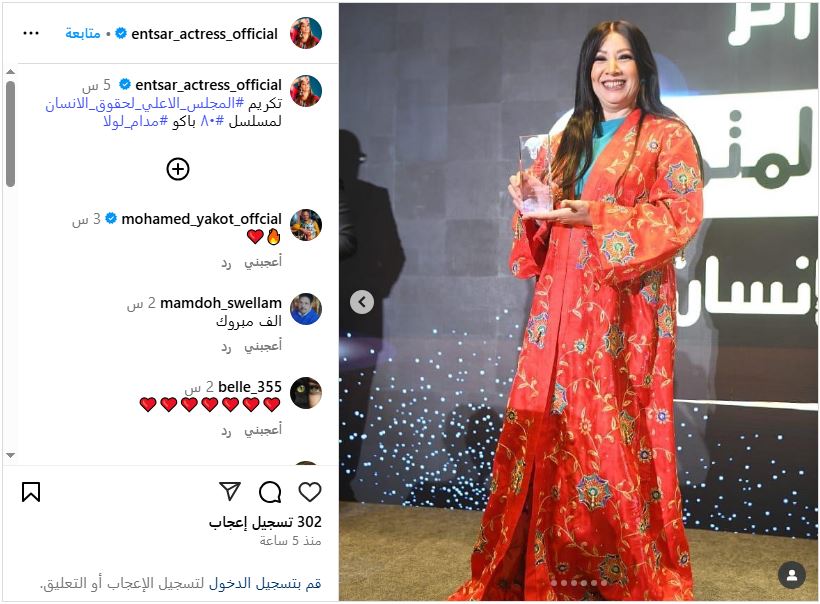The width and height of the screenshot is (820, 604).
Task: Click the قم بتسجيل الدخول login link
Action: (x=265, y=583)
